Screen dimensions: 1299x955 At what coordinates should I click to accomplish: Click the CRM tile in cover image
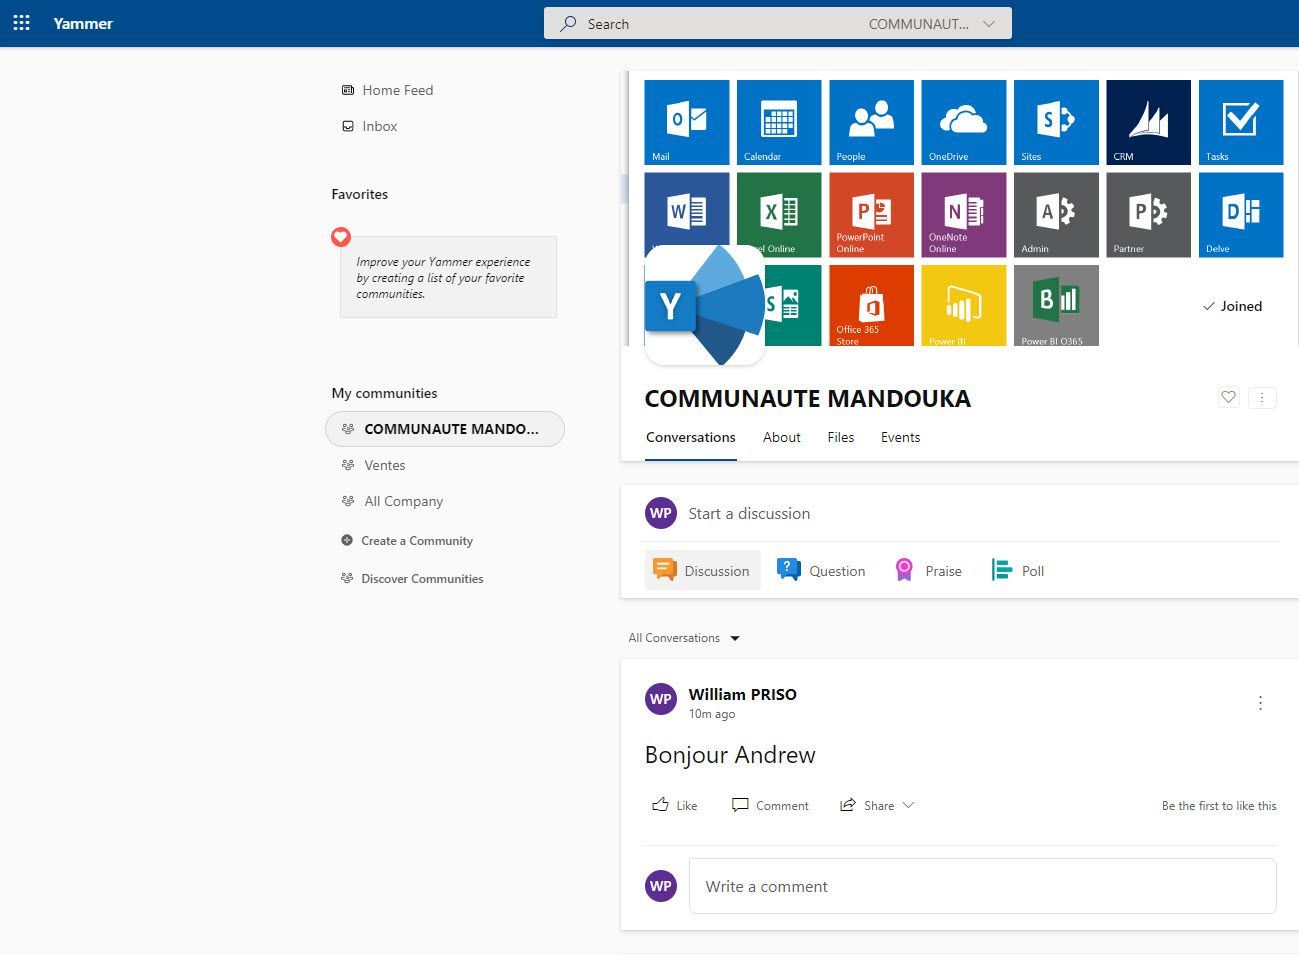pyautogui.click(x=1148, y=122)
